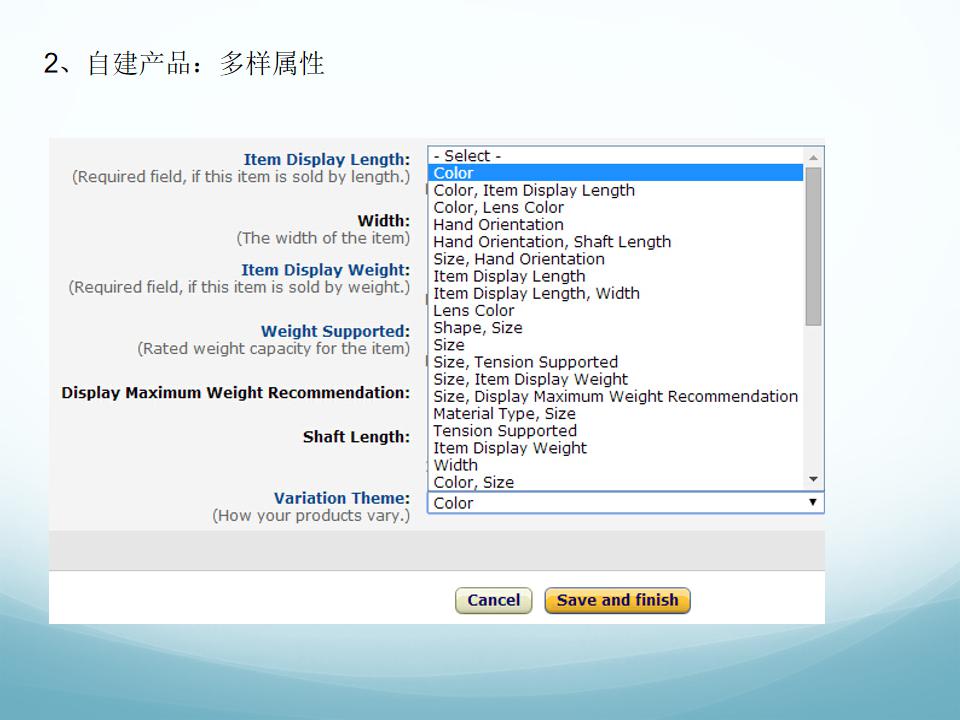
Task: Click '(Rated weight capacity for the item)' hint
Action: [x=274, y=348]
